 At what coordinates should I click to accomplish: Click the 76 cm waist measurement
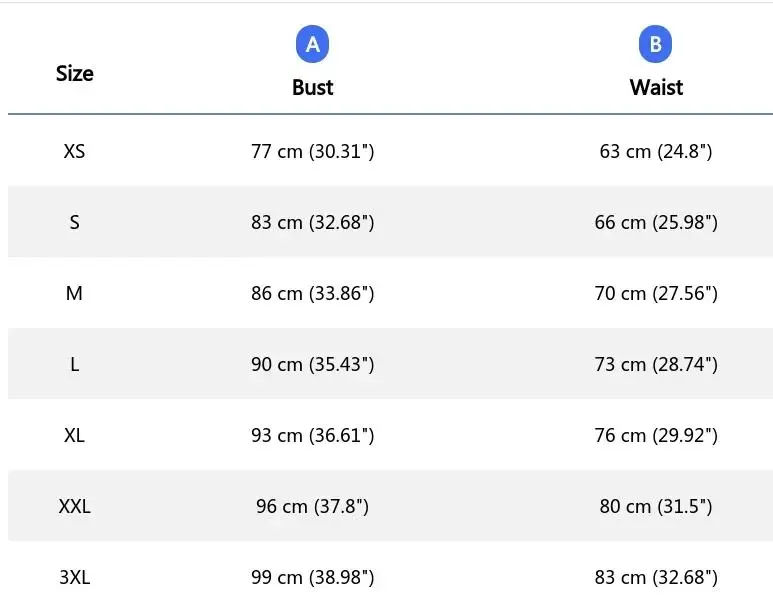pyautogui.click(x=656, y=436)
